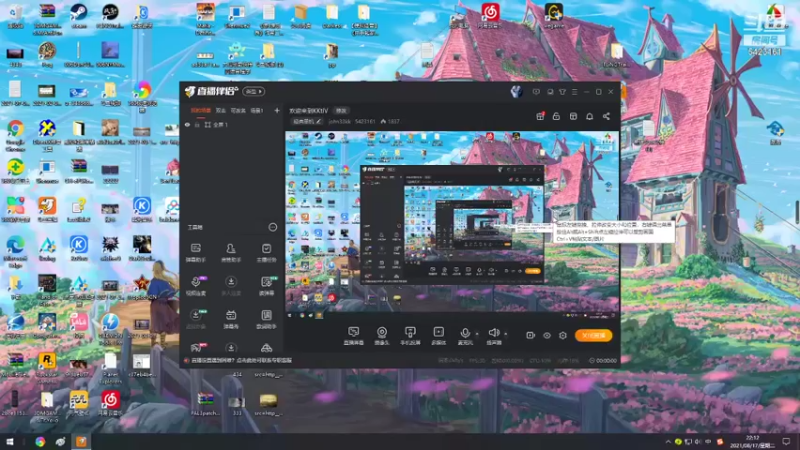
Task: Add a phone screen-cast source
Action: point(410,336)
